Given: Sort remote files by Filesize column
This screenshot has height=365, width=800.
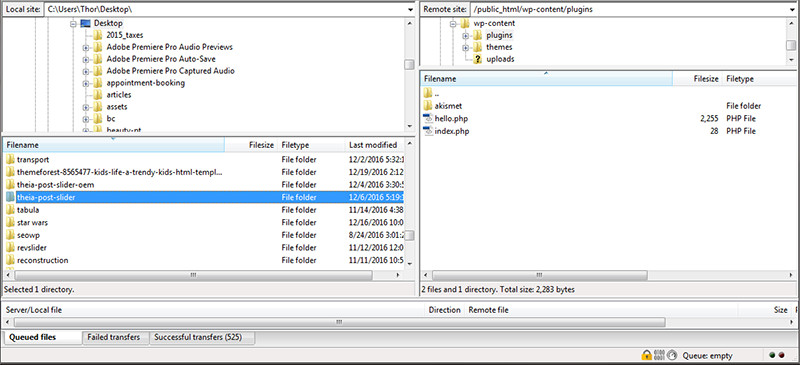Looking at the screenshot, I should coord(697,79).
